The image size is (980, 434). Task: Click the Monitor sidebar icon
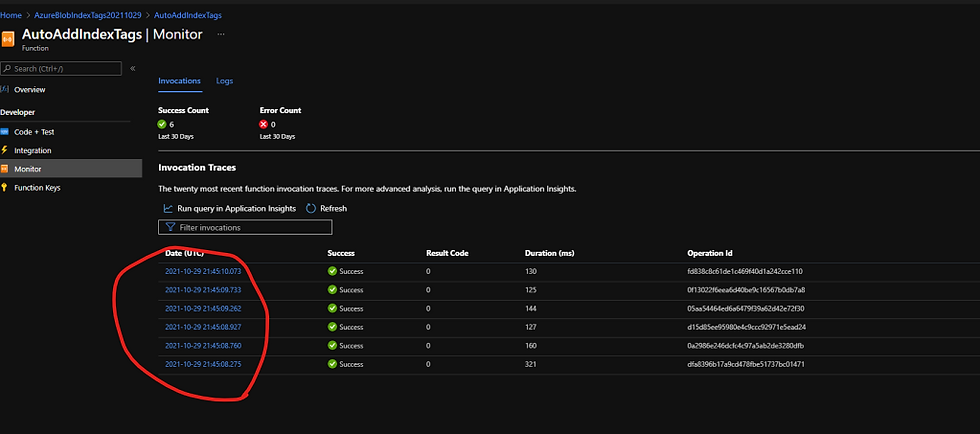click(5, 169)
